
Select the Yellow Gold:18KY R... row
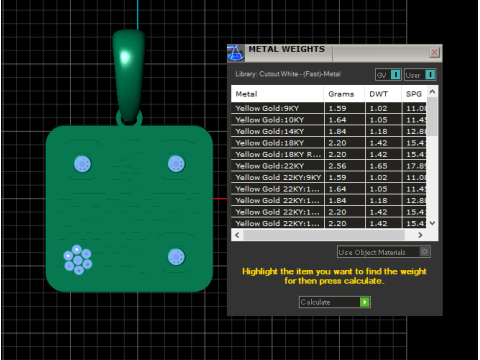329,155
